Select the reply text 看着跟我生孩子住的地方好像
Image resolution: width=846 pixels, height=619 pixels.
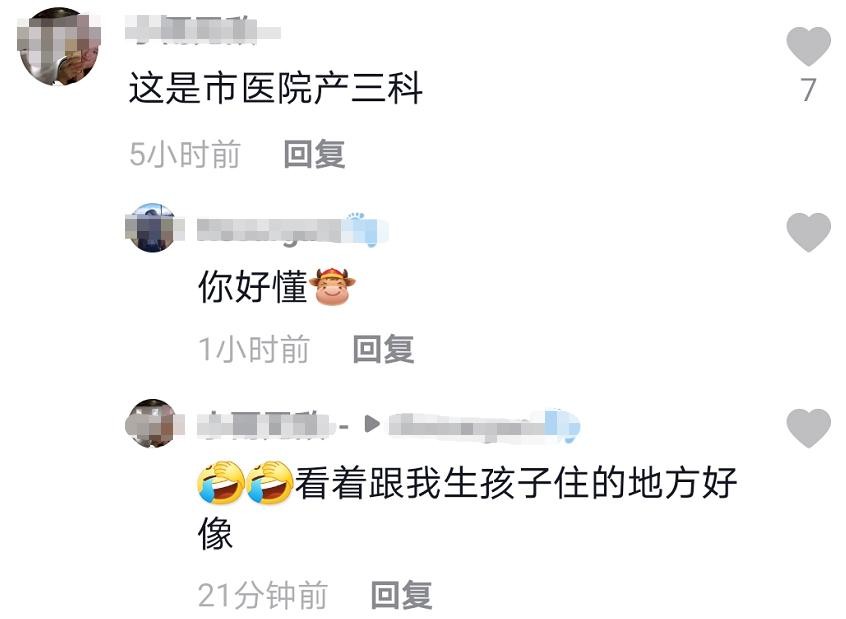click(x=468, y=506)
